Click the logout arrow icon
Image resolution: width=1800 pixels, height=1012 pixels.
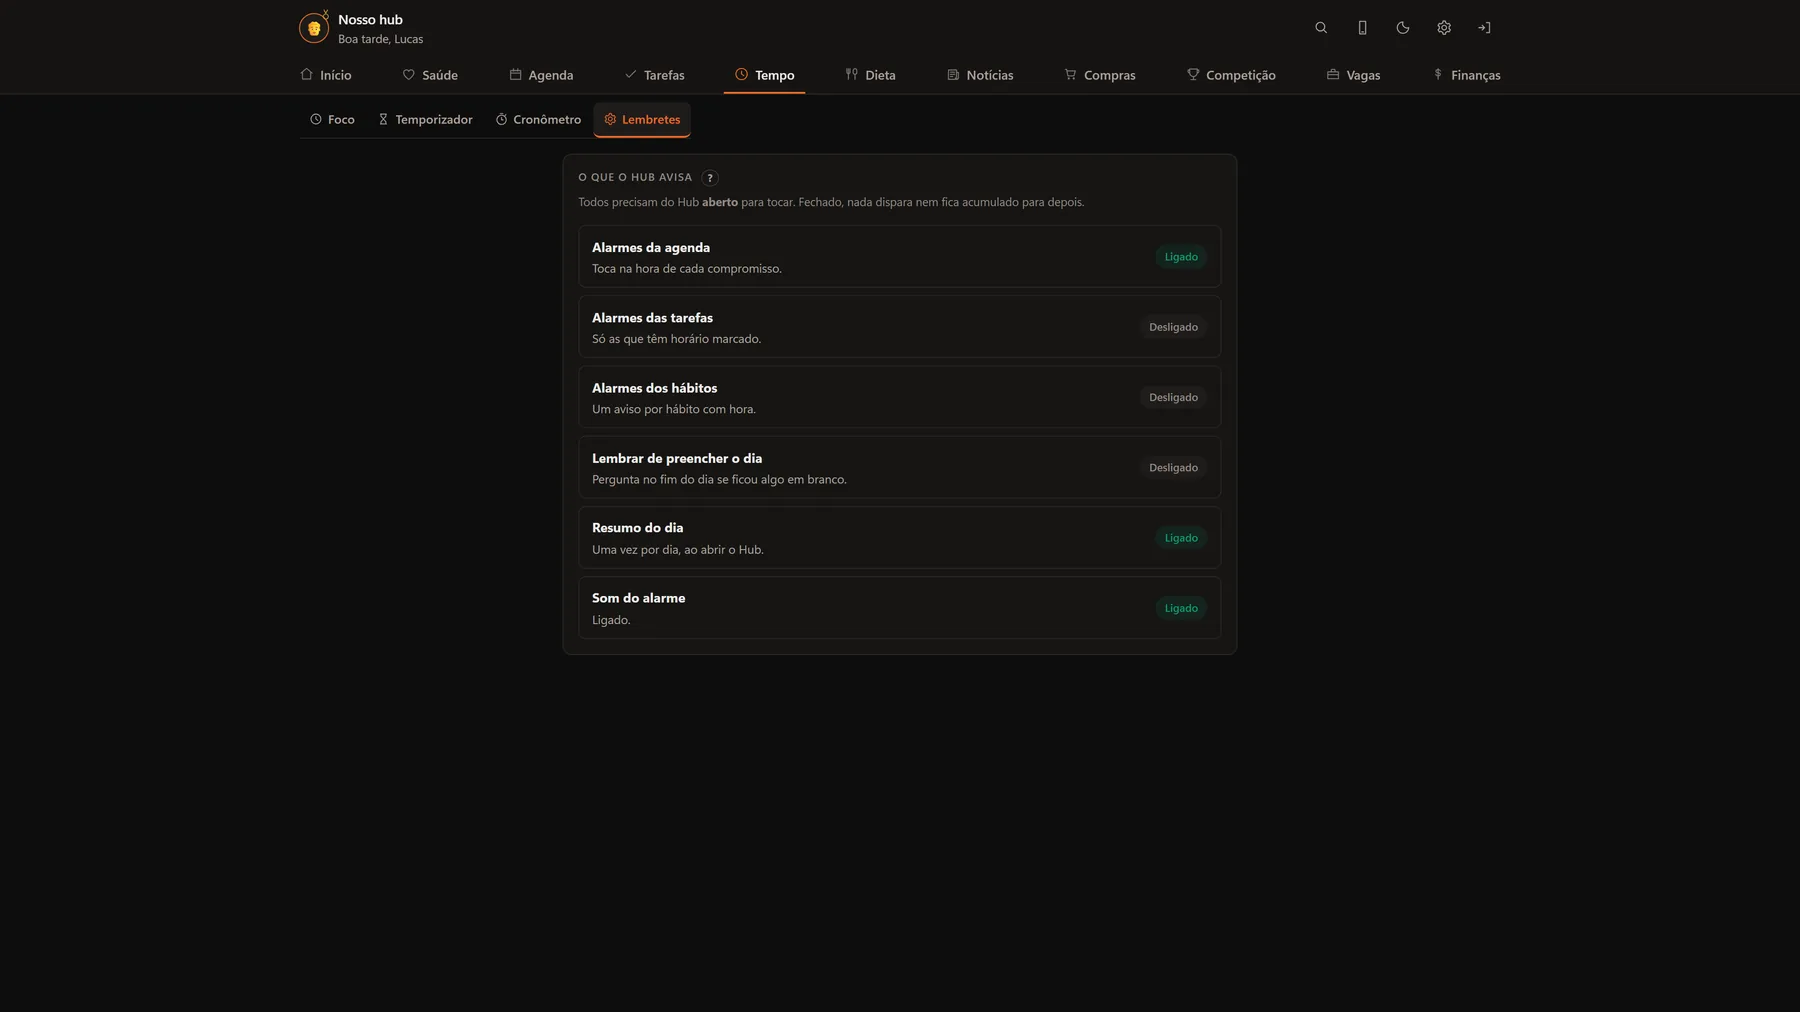point(1485,28)
